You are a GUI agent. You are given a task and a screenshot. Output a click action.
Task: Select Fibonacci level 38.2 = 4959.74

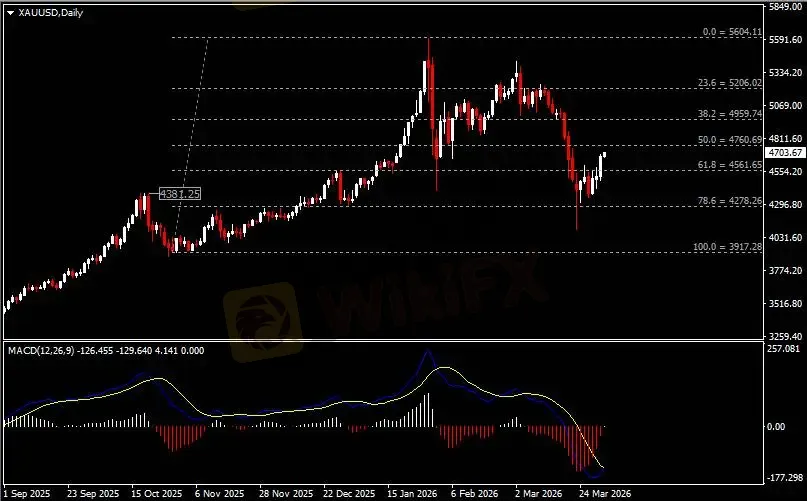(x=730, y=114)
